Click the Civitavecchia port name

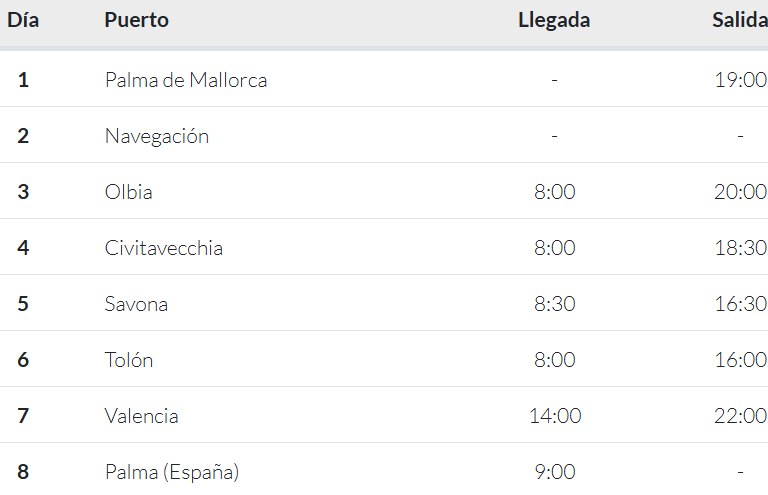click(164, 248)
